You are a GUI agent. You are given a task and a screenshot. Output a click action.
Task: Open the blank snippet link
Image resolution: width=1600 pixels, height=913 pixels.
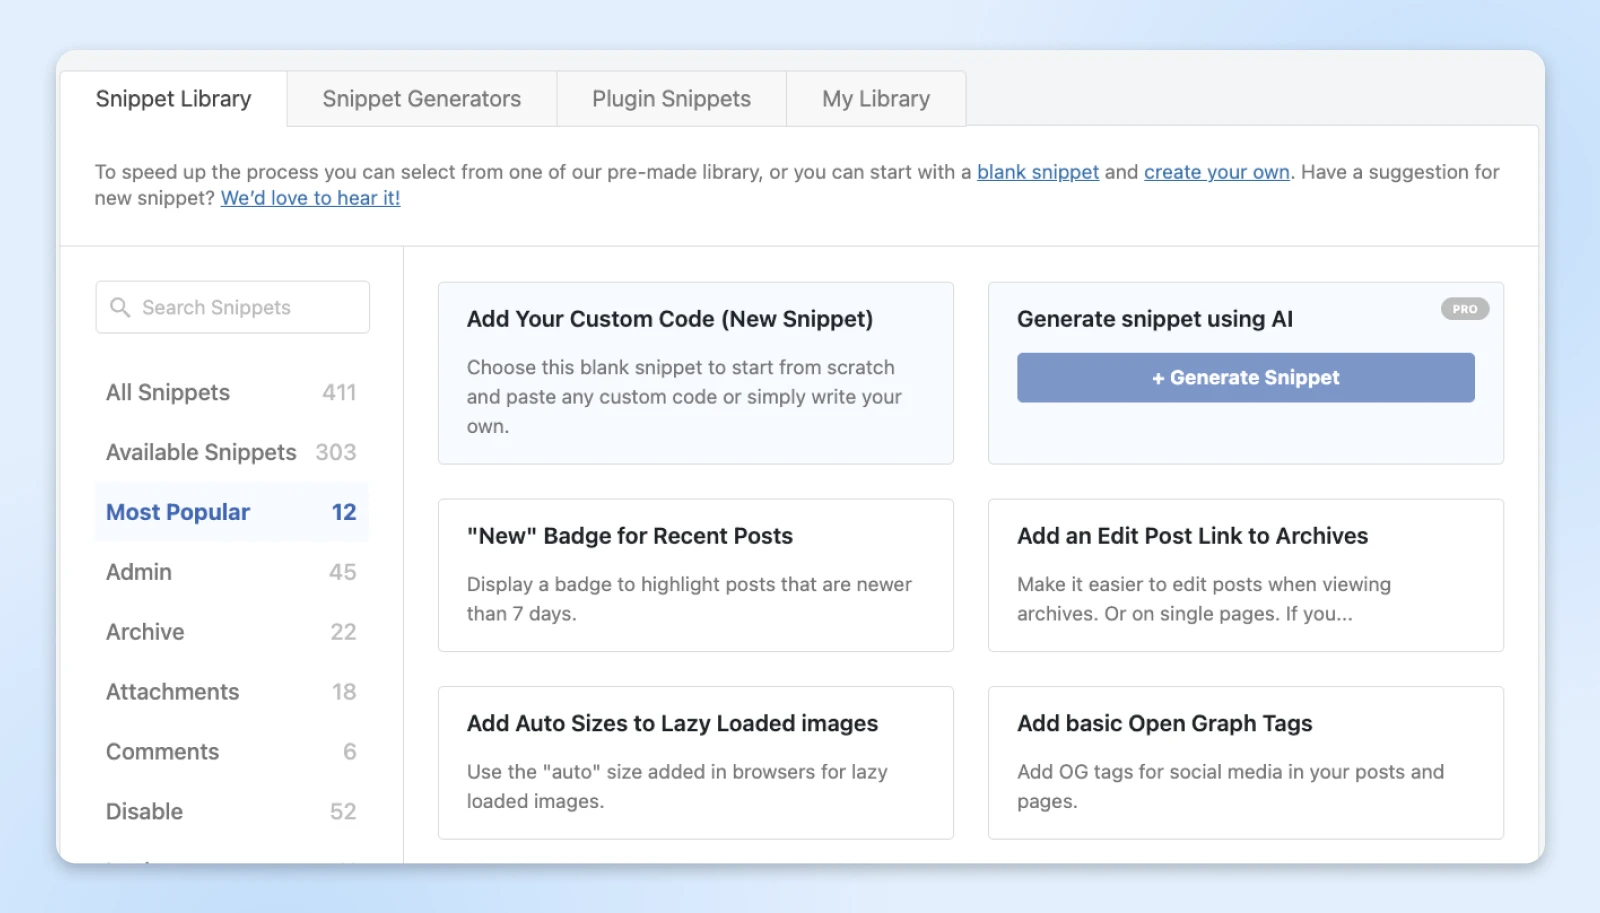[1037, 172]
